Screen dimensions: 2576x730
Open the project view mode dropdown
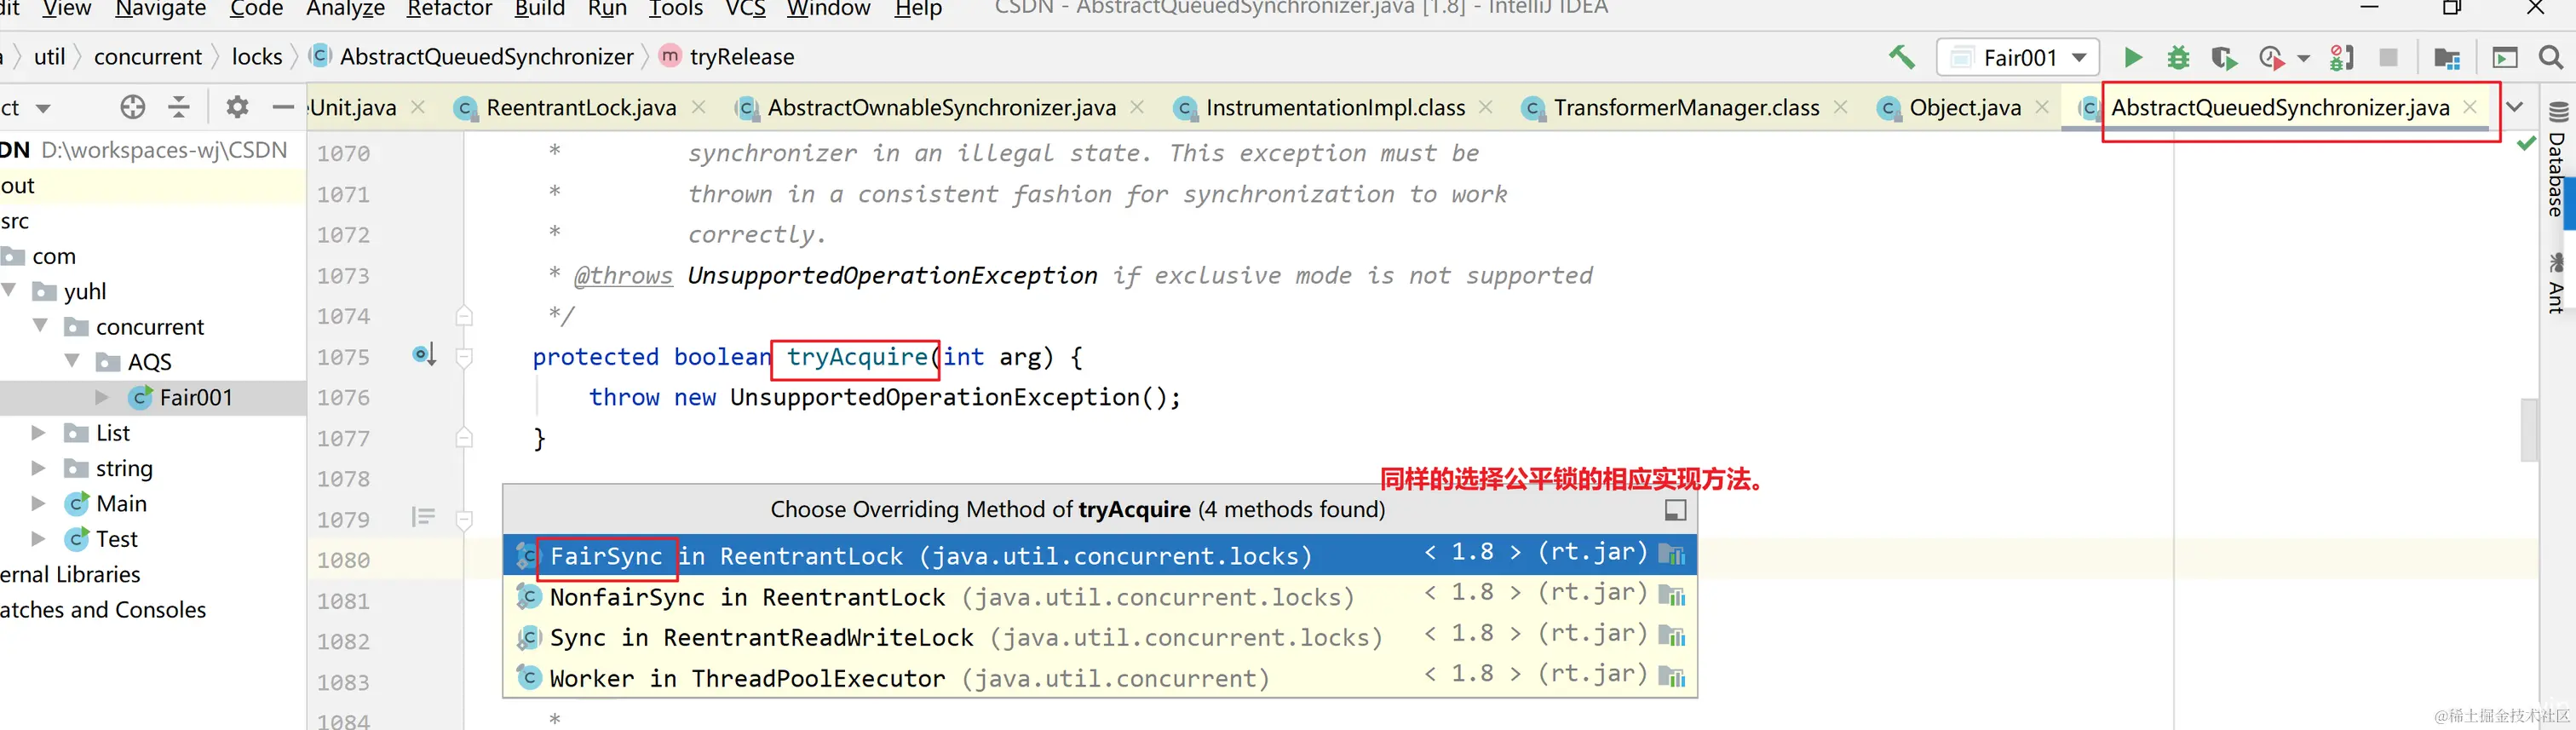point(42,108)
